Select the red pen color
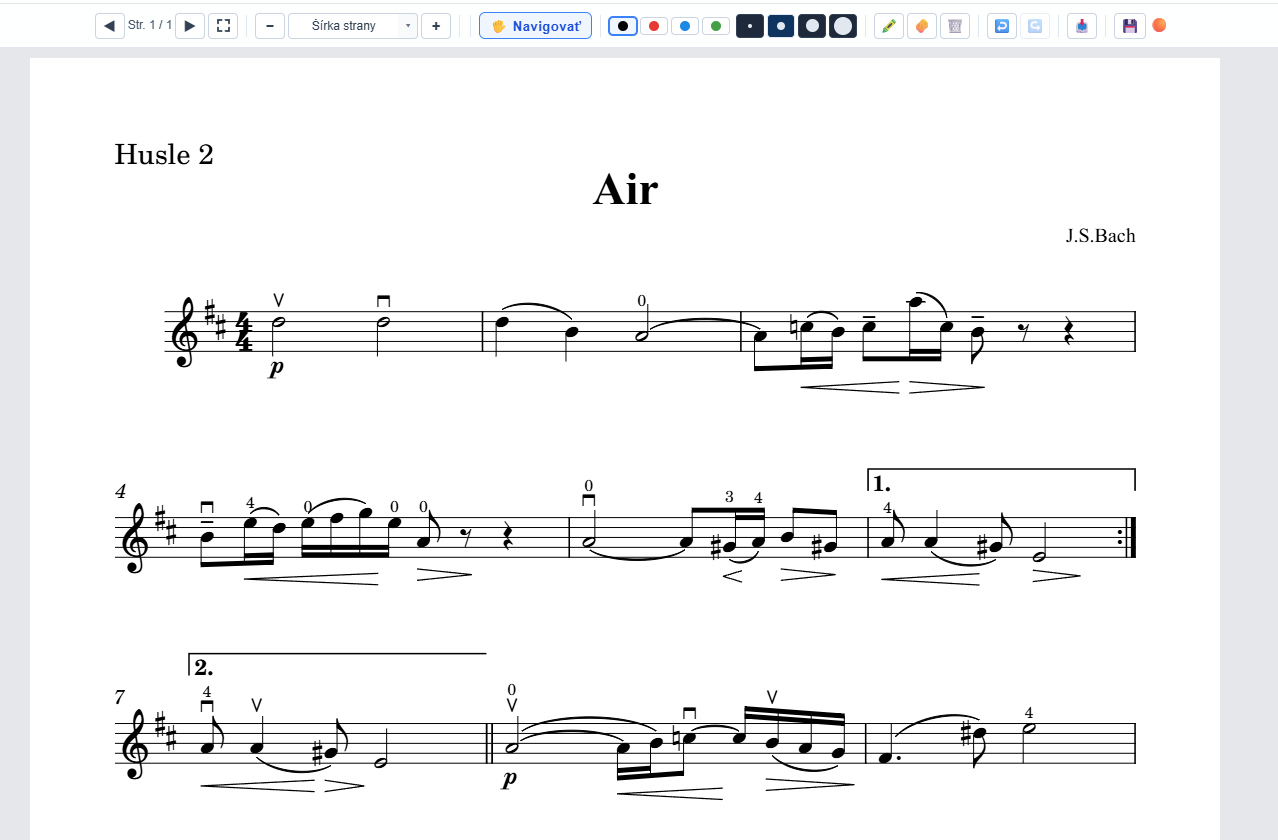 654,26
